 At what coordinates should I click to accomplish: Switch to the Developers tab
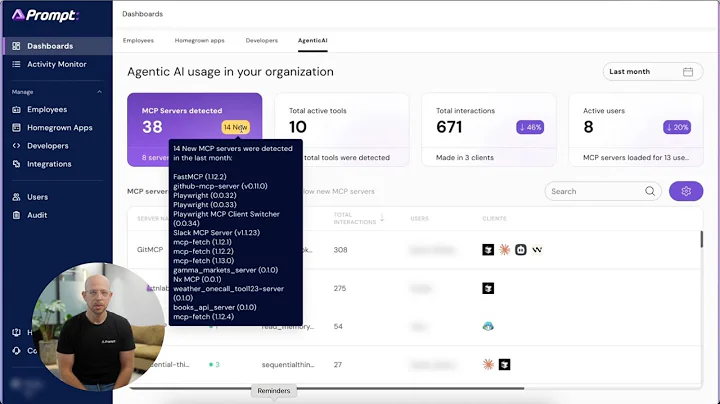point(262,40)
